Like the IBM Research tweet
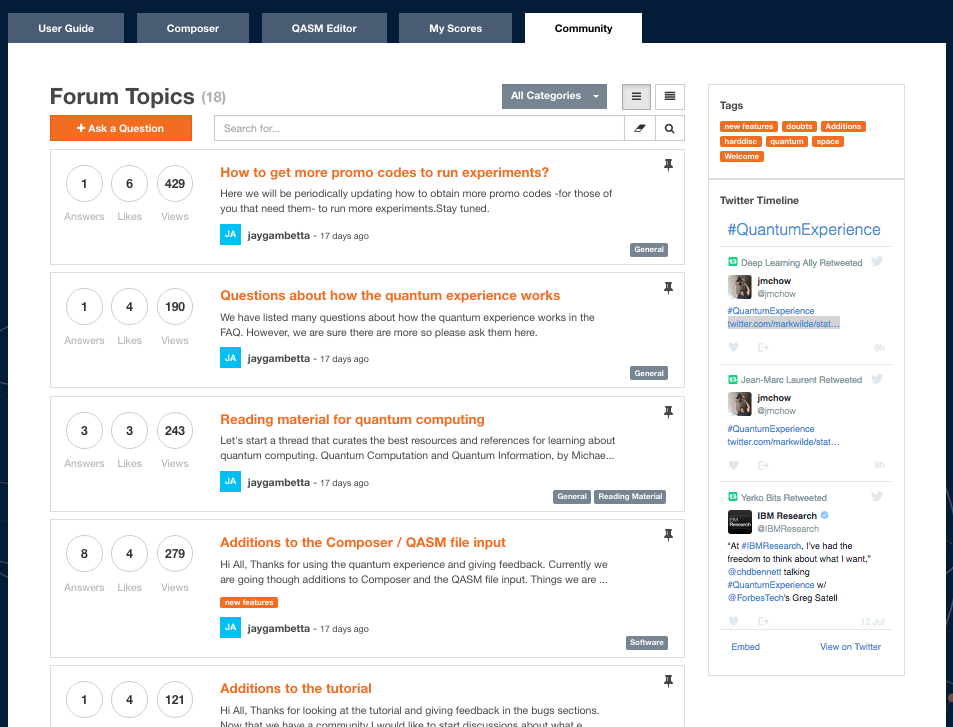 tap(733, 621)
